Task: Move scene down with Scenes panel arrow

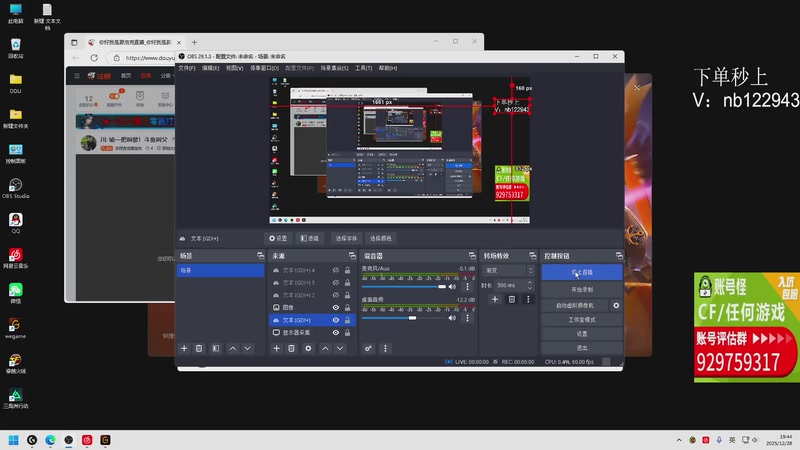Action: tap(247, 348)
